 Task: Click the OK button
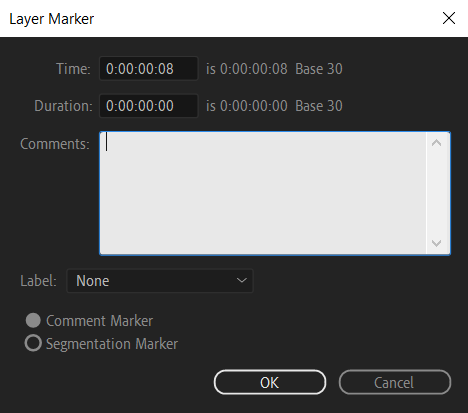(x=270, y=382)
